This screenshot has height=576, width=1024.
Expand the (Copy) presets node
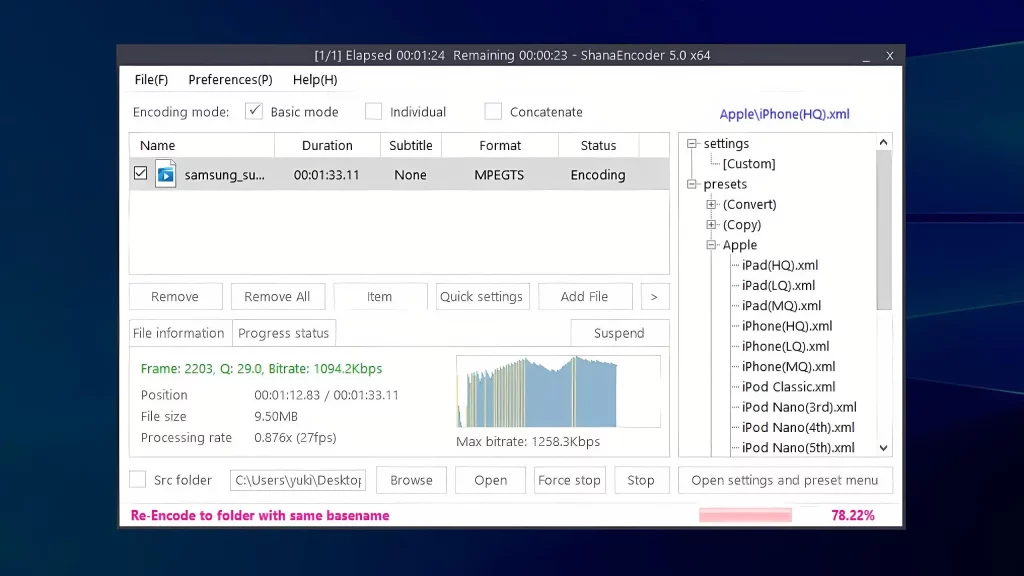tap(712, 225)
